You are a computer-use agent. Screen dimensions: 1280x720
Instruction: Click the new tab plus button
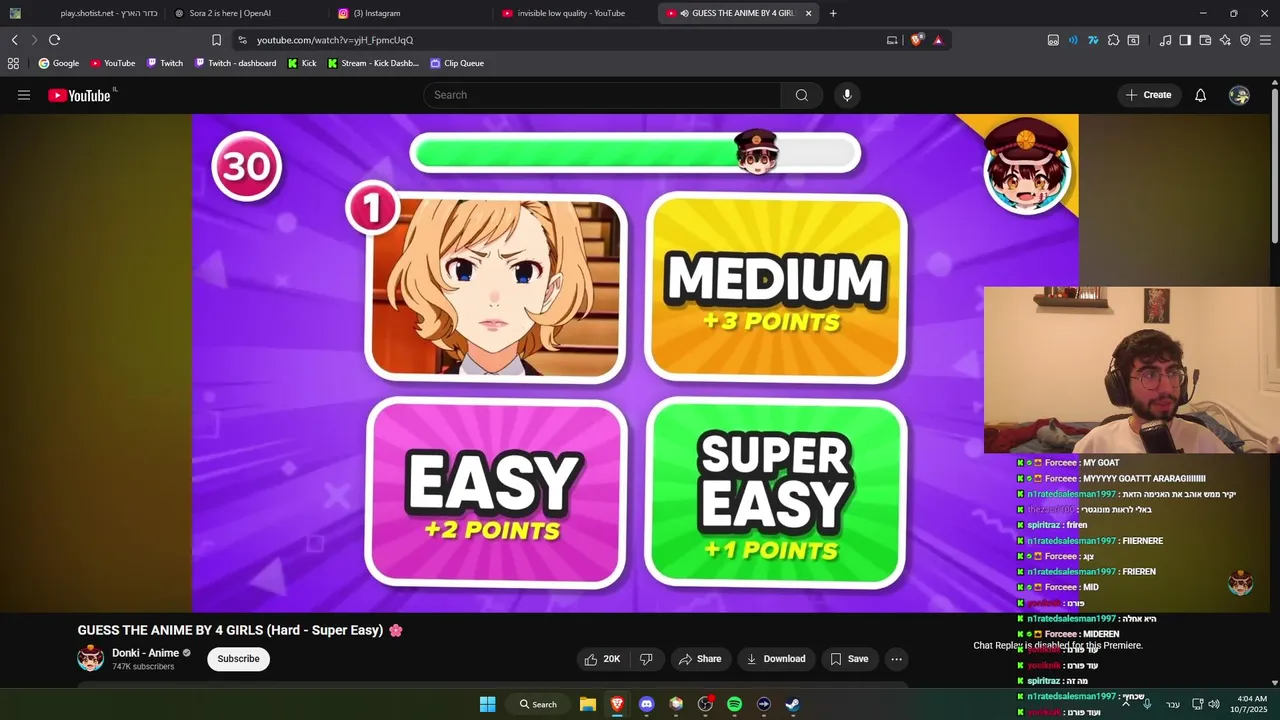coord(833,13)
